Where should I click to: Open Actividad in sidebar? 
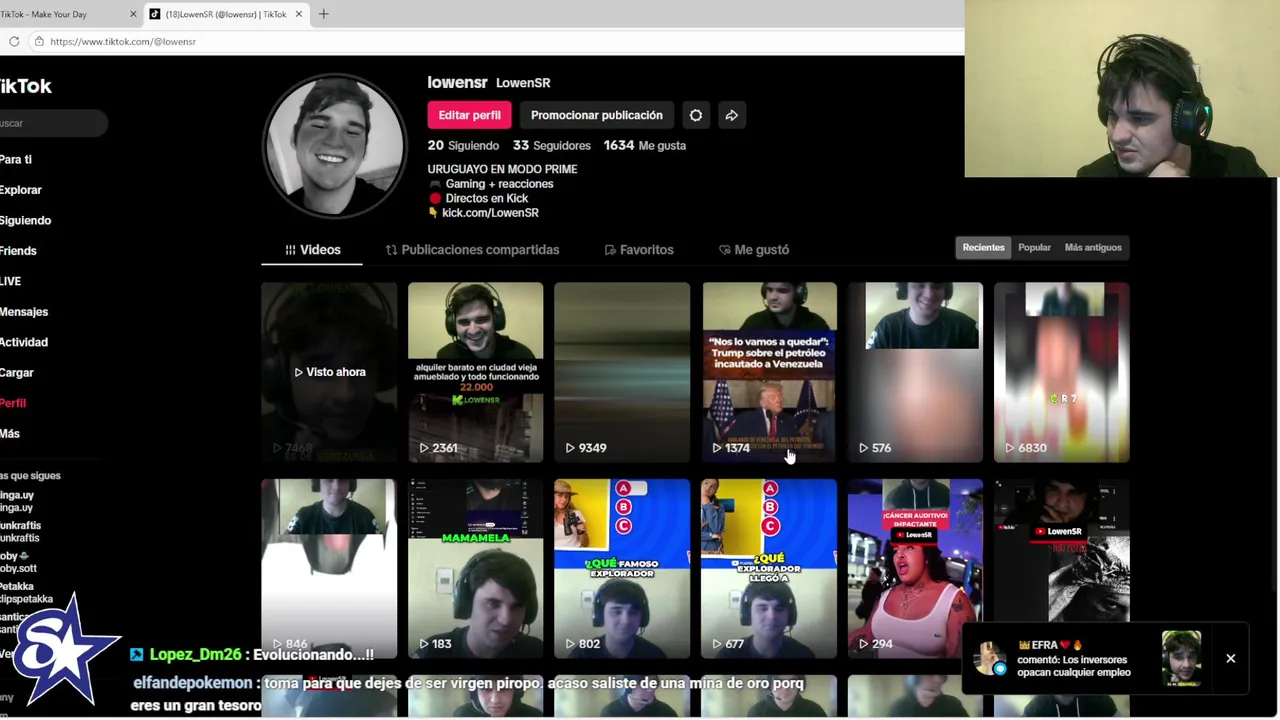pos(24,342)
